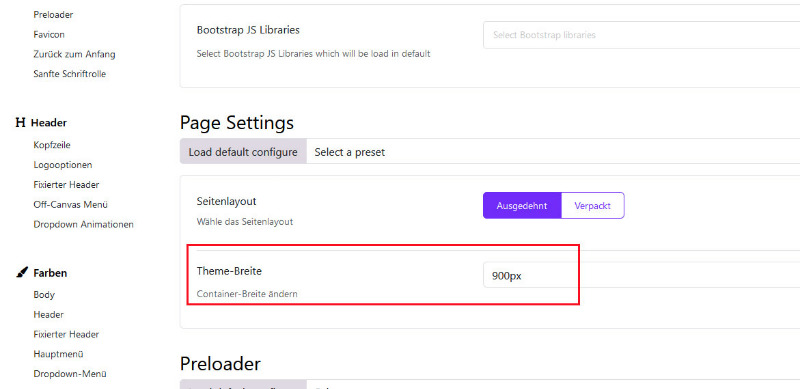Open the Preloader sidebar item
The height and width of the screenshot is (389, 800).
pyautogui.click(x=53, y=15)
